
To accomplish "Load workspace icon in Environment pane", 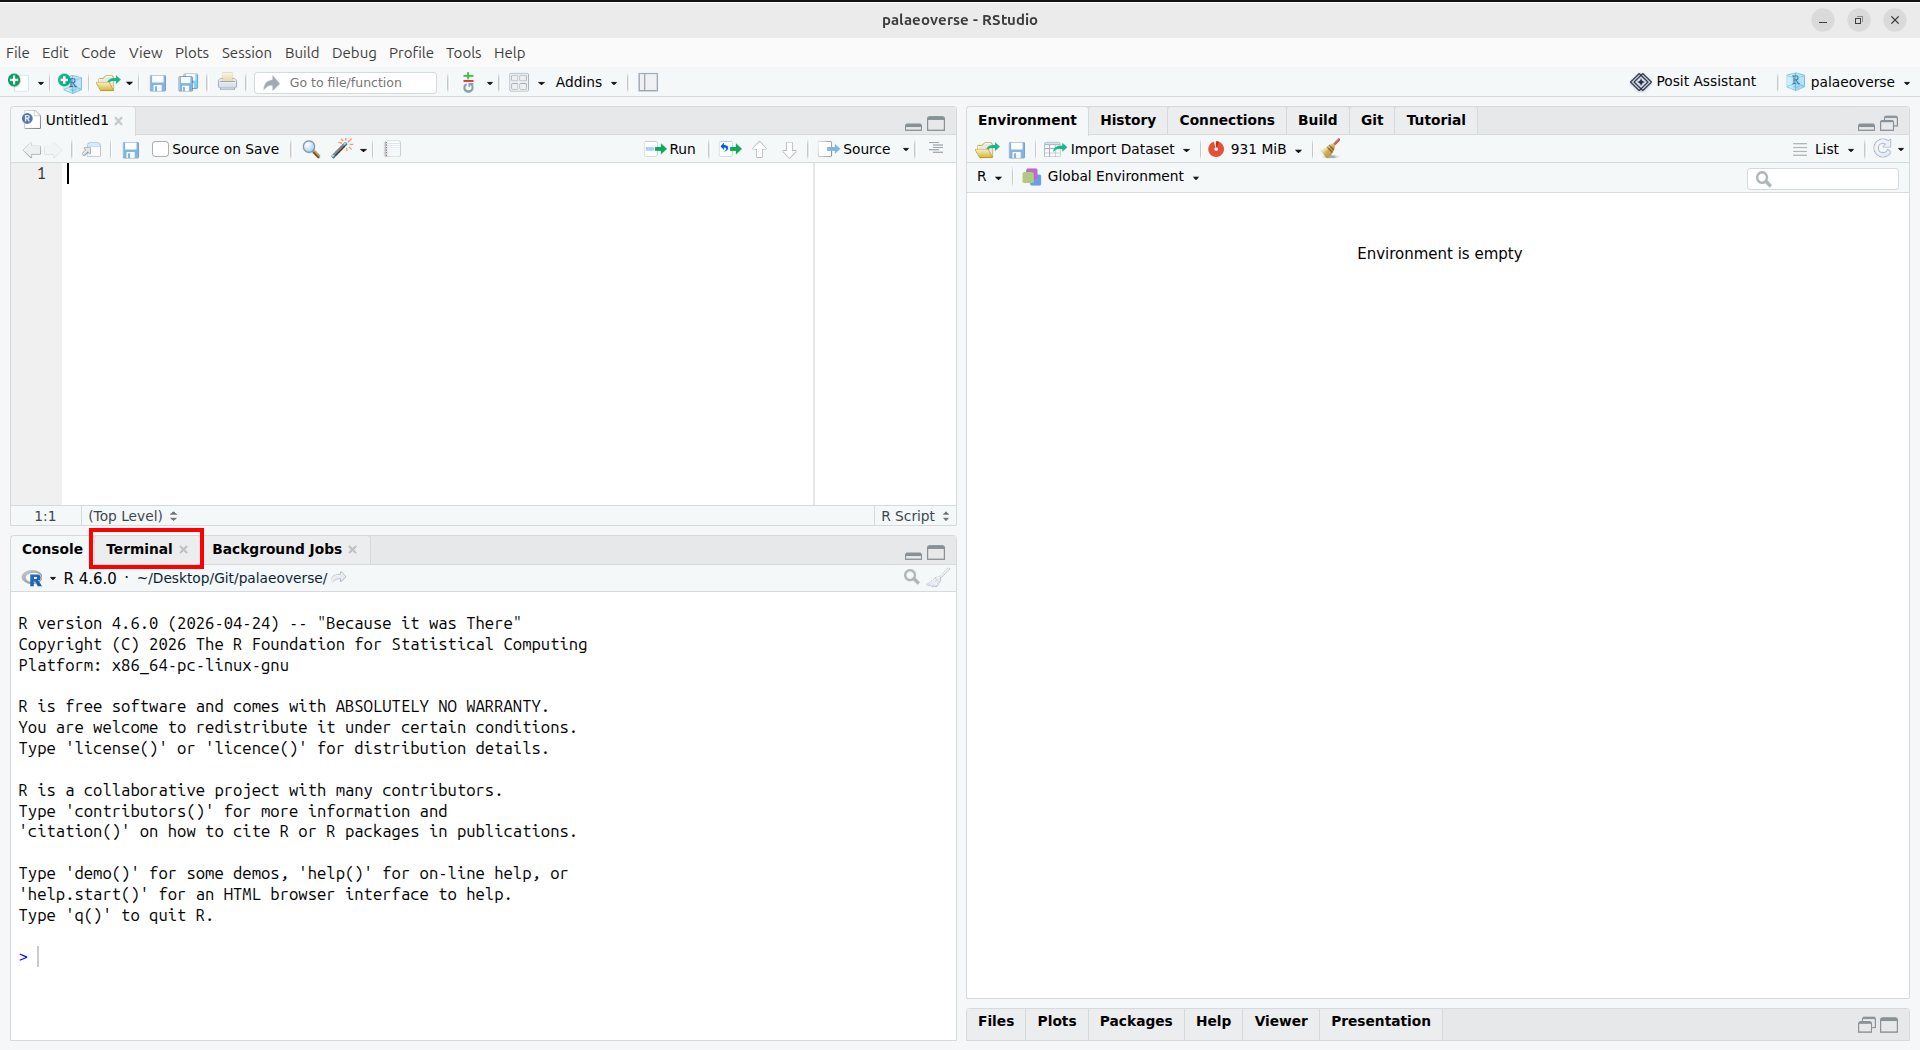I will [987, 149].
